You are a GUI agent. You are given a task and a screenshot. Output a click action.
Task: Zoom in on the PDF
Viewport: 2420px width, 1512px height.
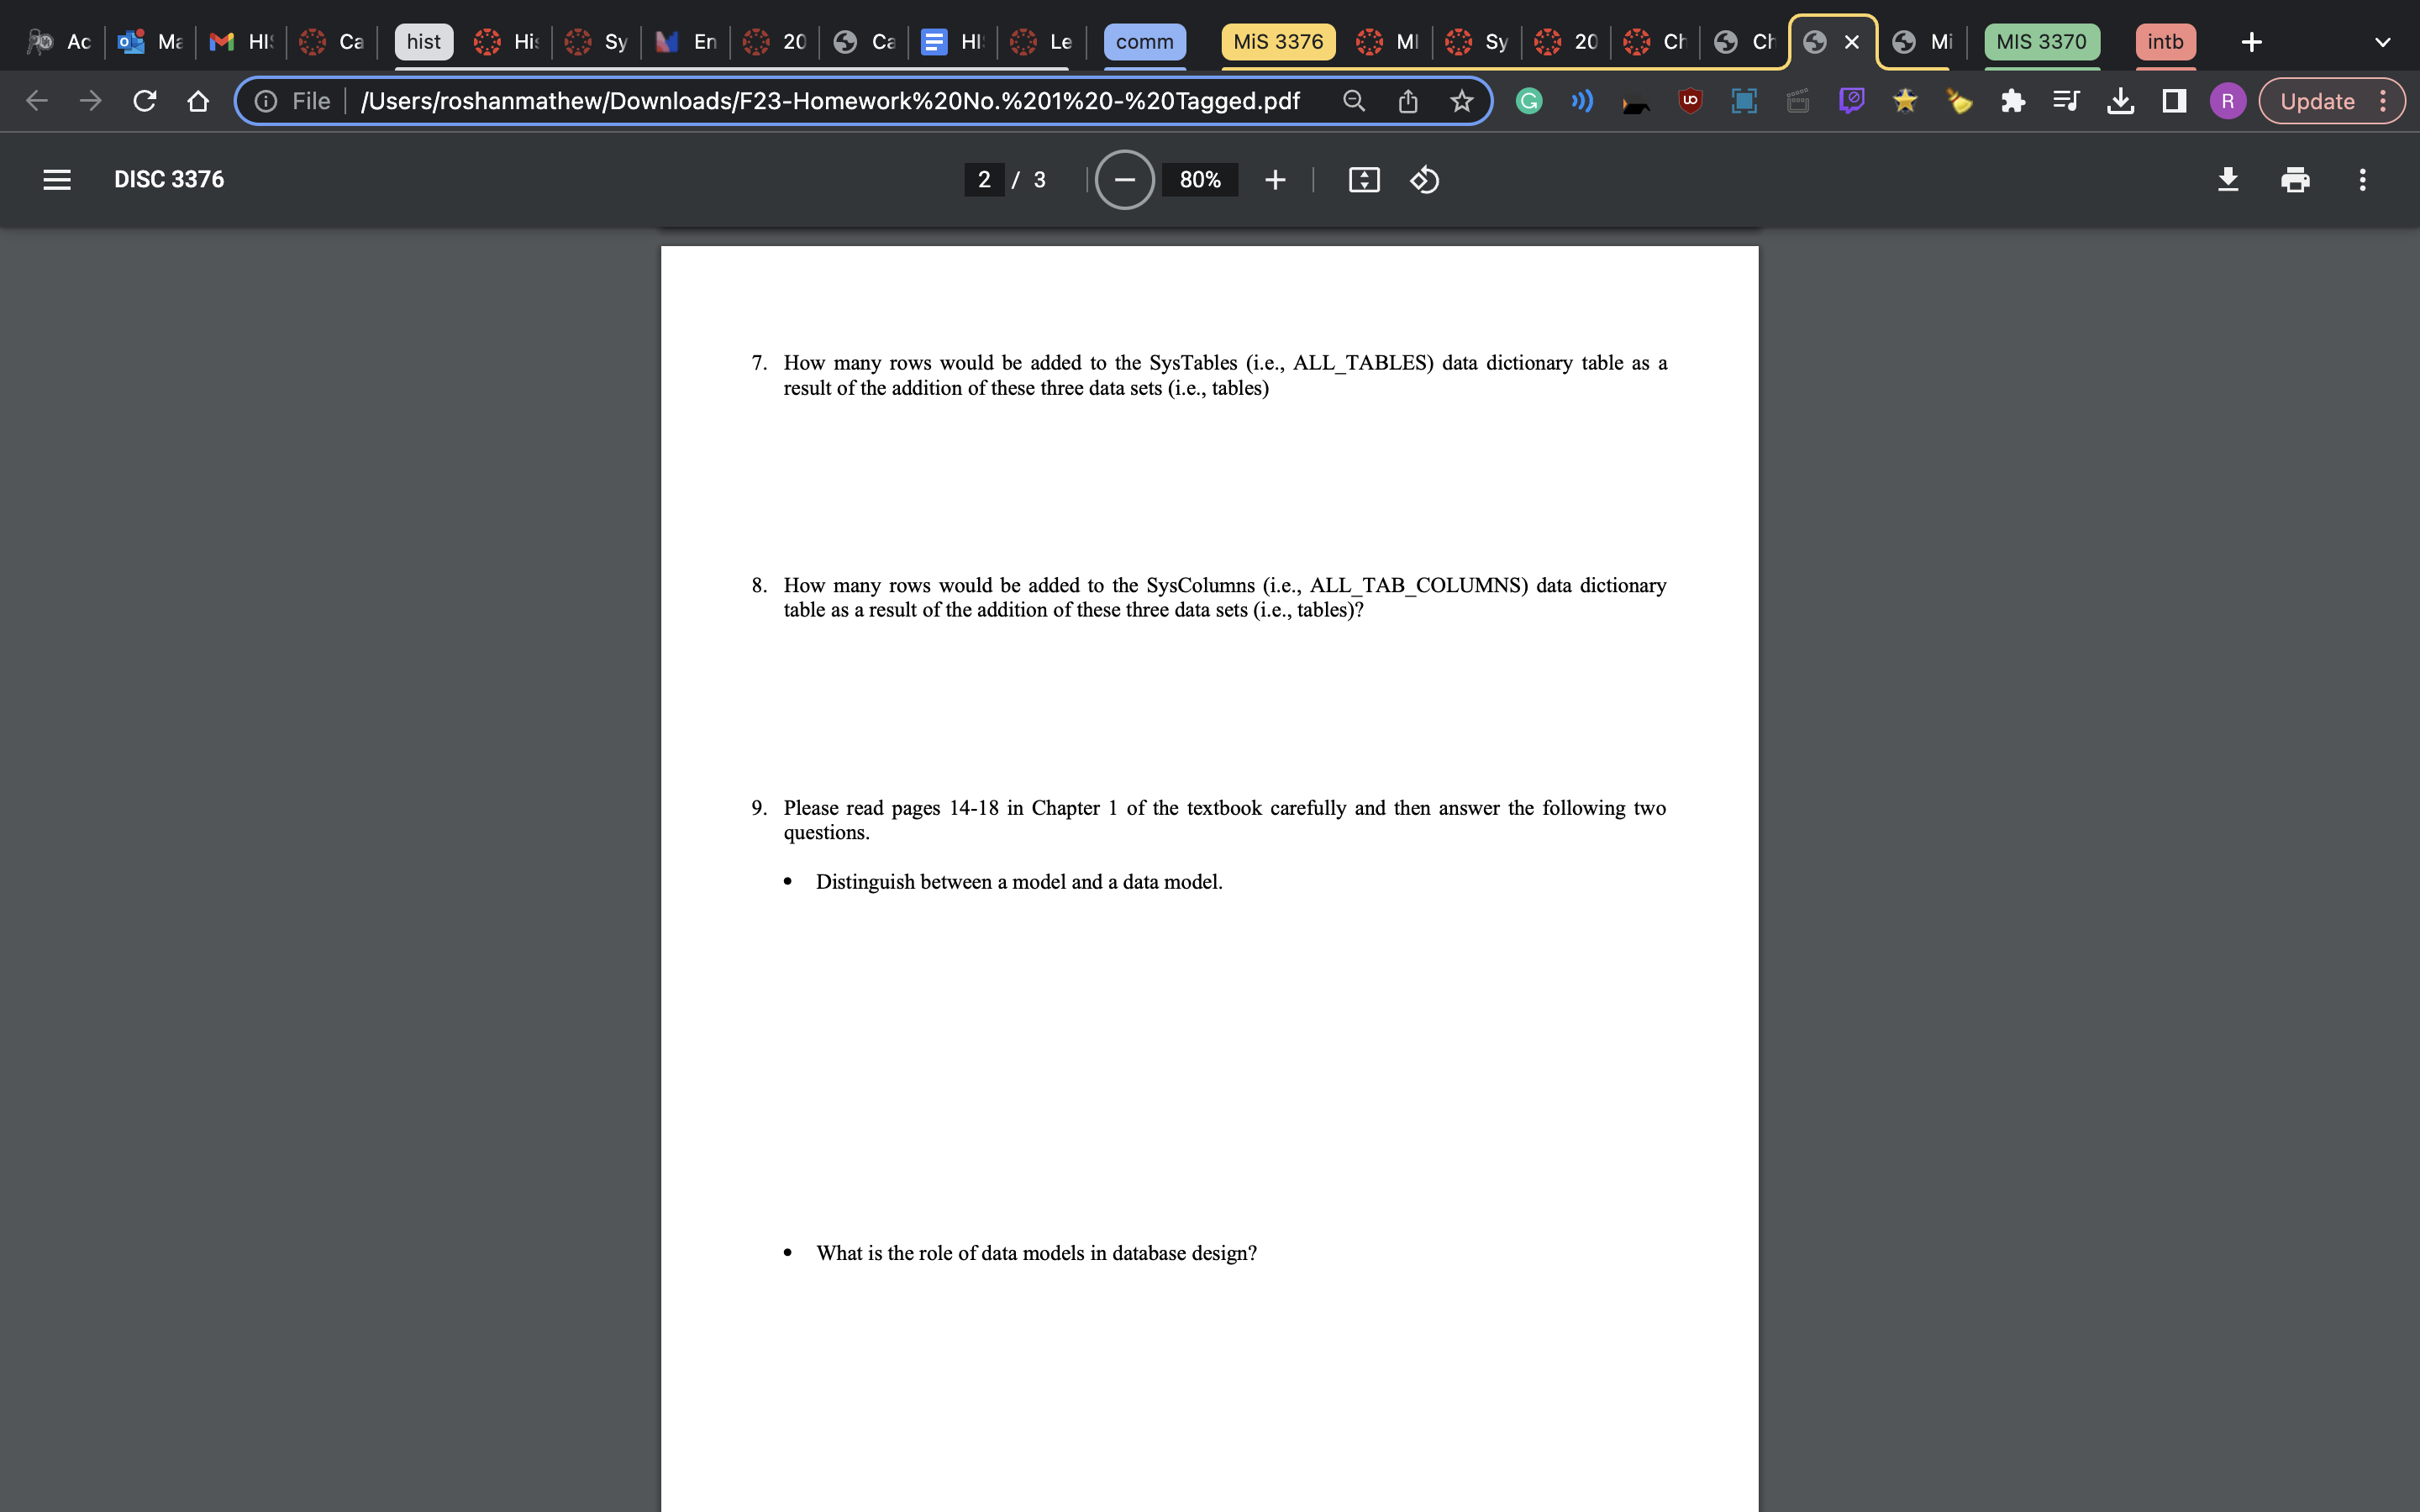[x=1275, y=180]
